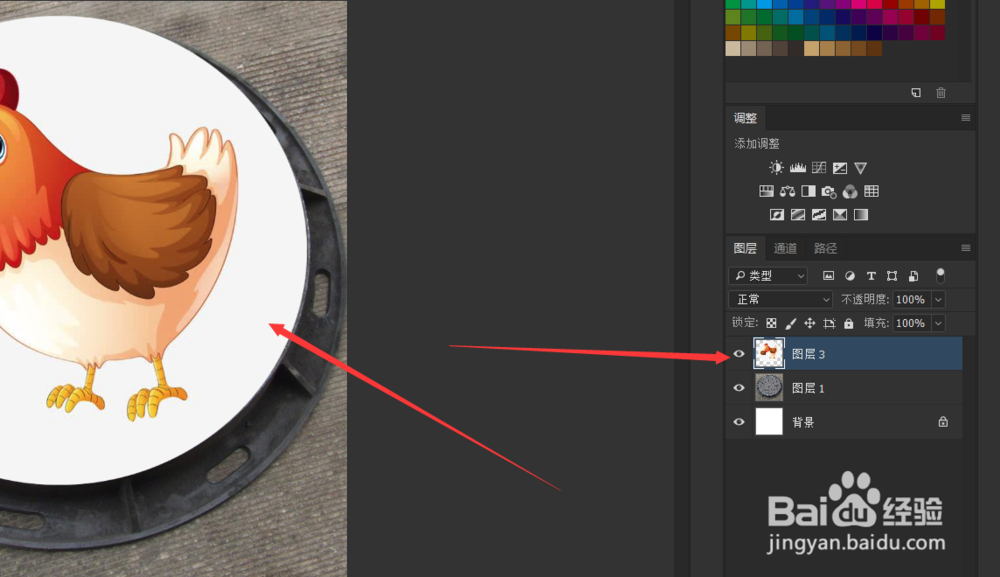Lock image pixels (brush icon)
The image size is (1000, 577).
pos(790,323)
